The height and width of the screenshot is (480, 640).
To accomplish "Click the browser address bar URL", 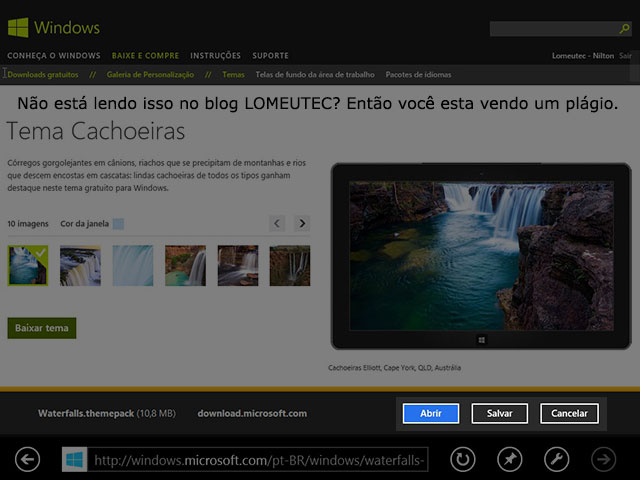I will coord(258,460).
